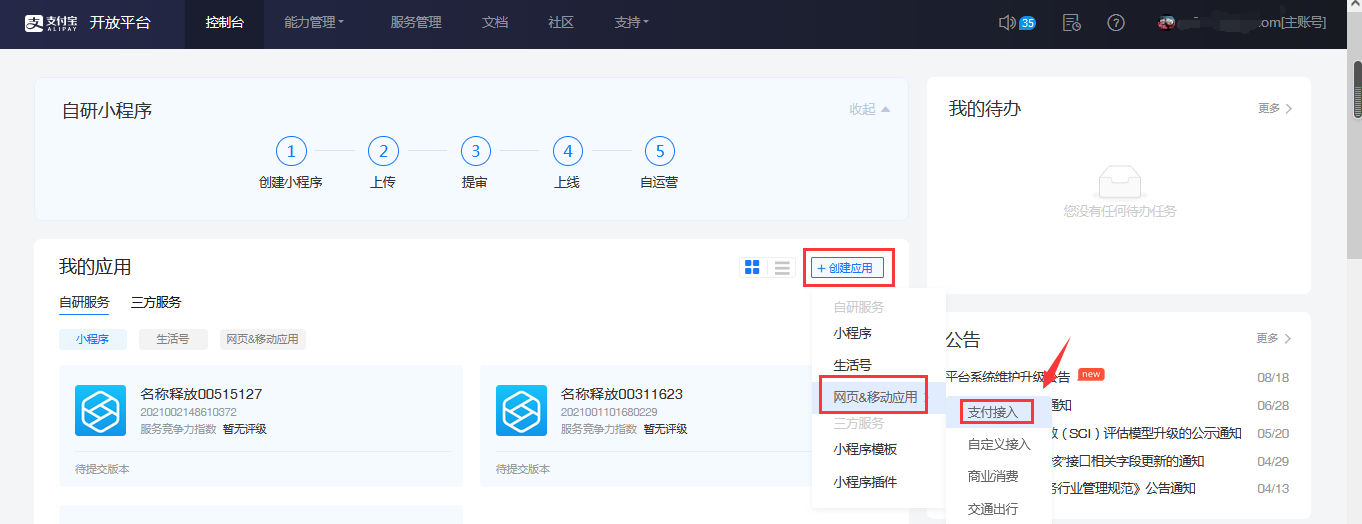Click the 创建应用 button

(847, 268)
